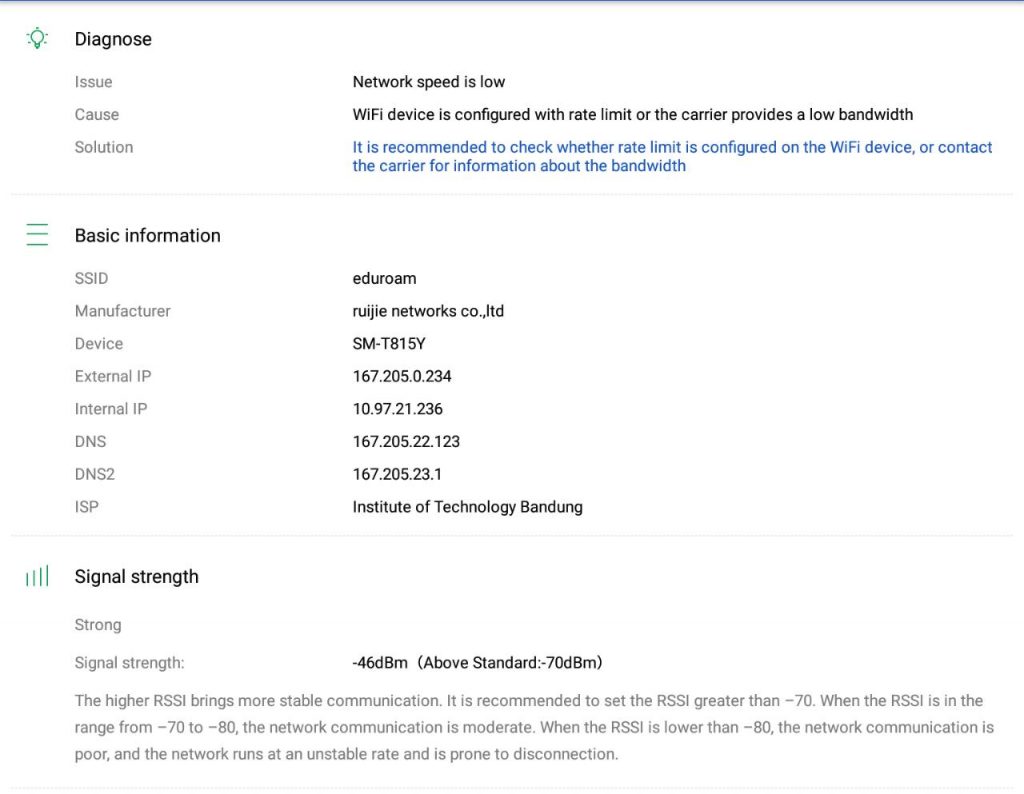Click the manufacturer ruijie networks text
This screenshot has height=794, width=1024.
[428, 311]
